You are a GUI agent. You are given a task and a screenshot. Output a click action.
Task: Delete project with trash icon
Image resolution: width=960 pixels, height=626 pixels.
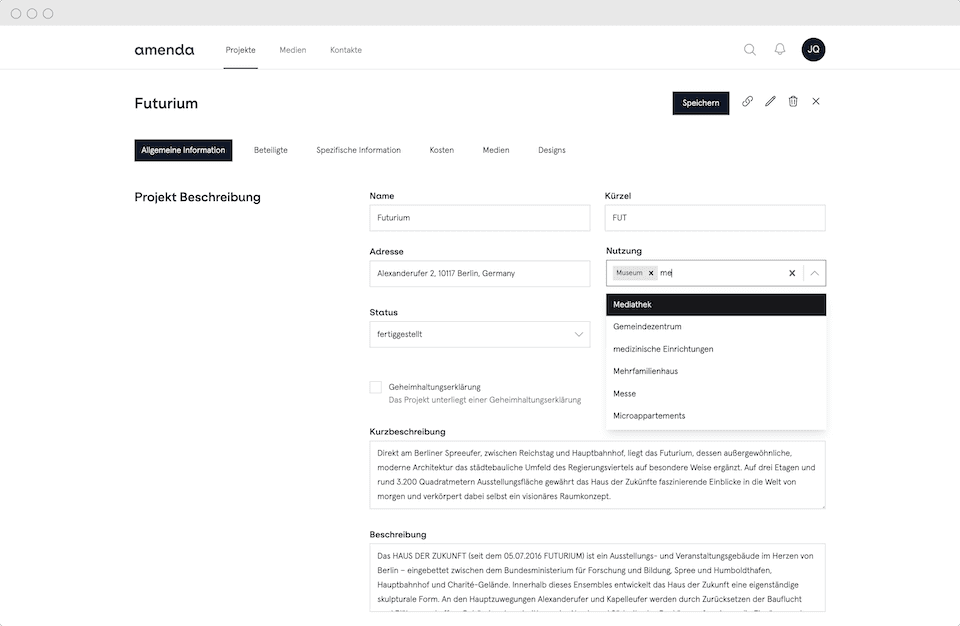(793, 102)
